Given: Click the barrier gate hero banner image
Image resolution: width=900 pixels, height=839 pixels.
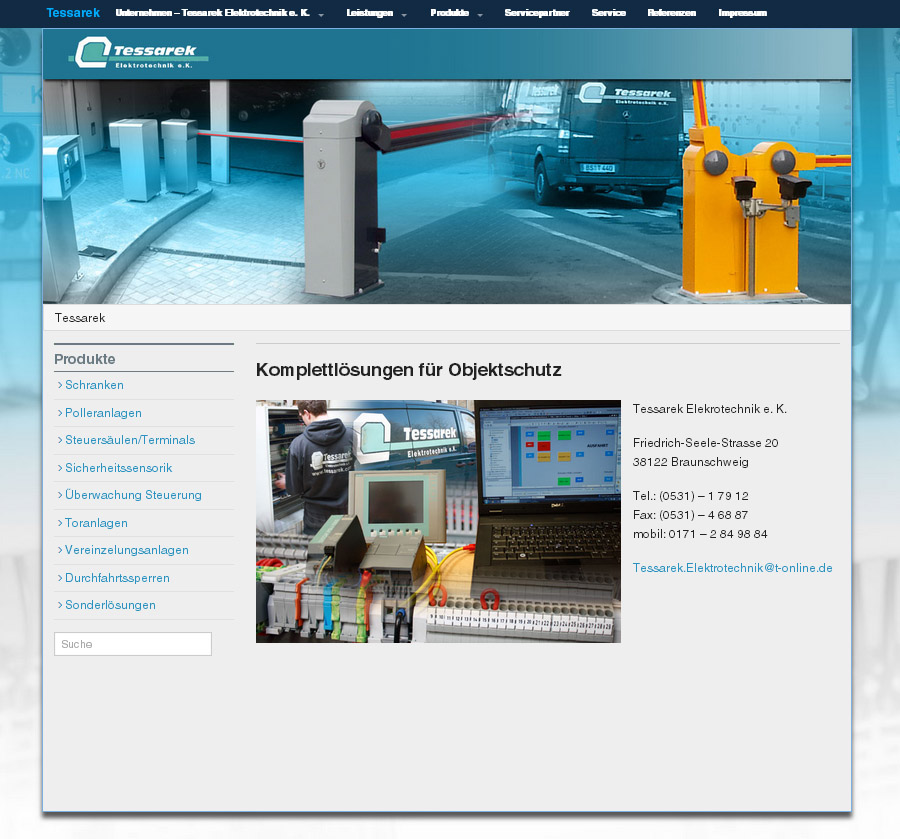Looking at the screenshot, I should 447,192.
